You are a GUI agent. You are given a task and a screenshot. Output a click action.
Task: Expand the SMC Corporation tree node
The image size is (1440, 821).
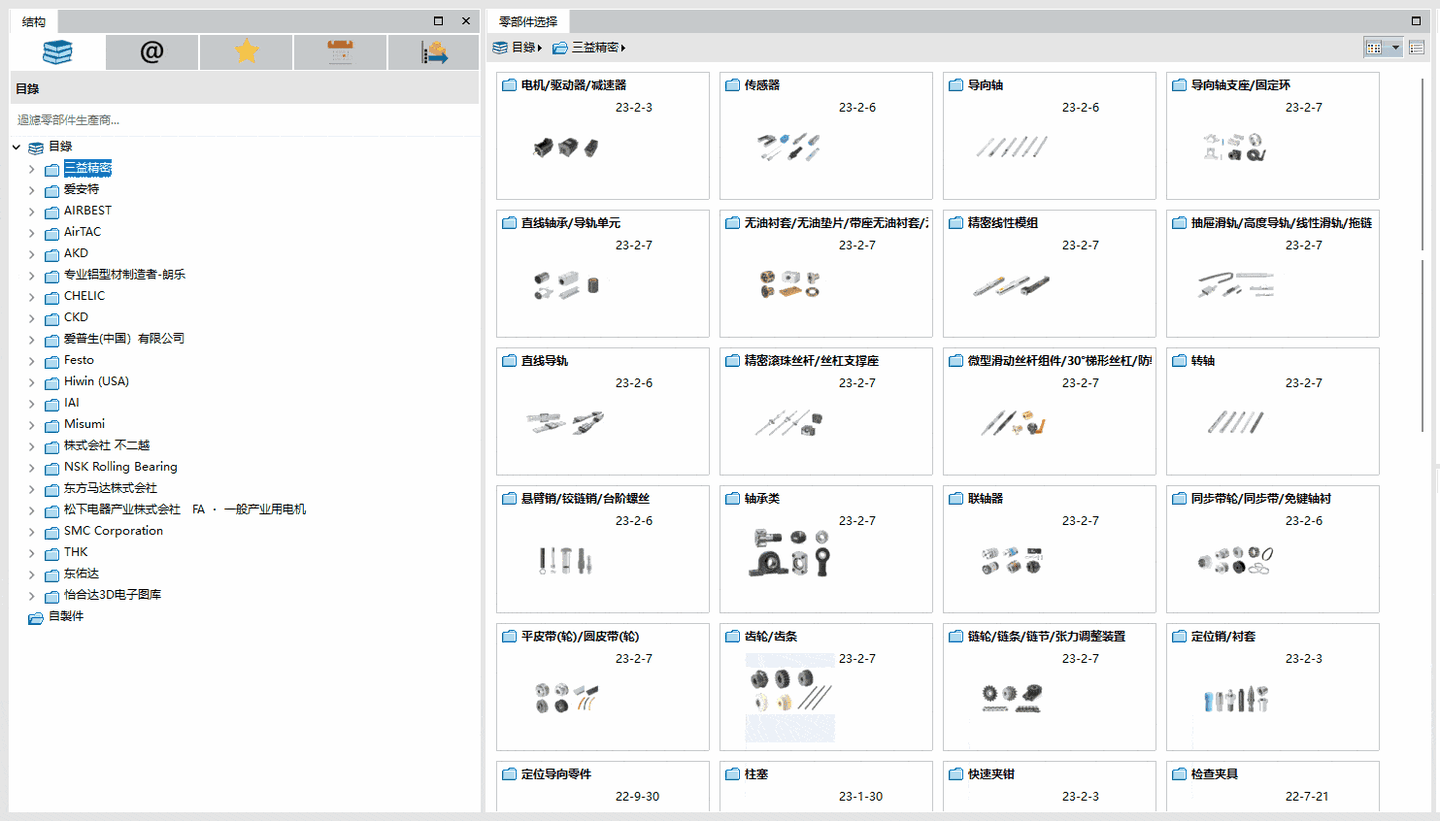[31, 530]
